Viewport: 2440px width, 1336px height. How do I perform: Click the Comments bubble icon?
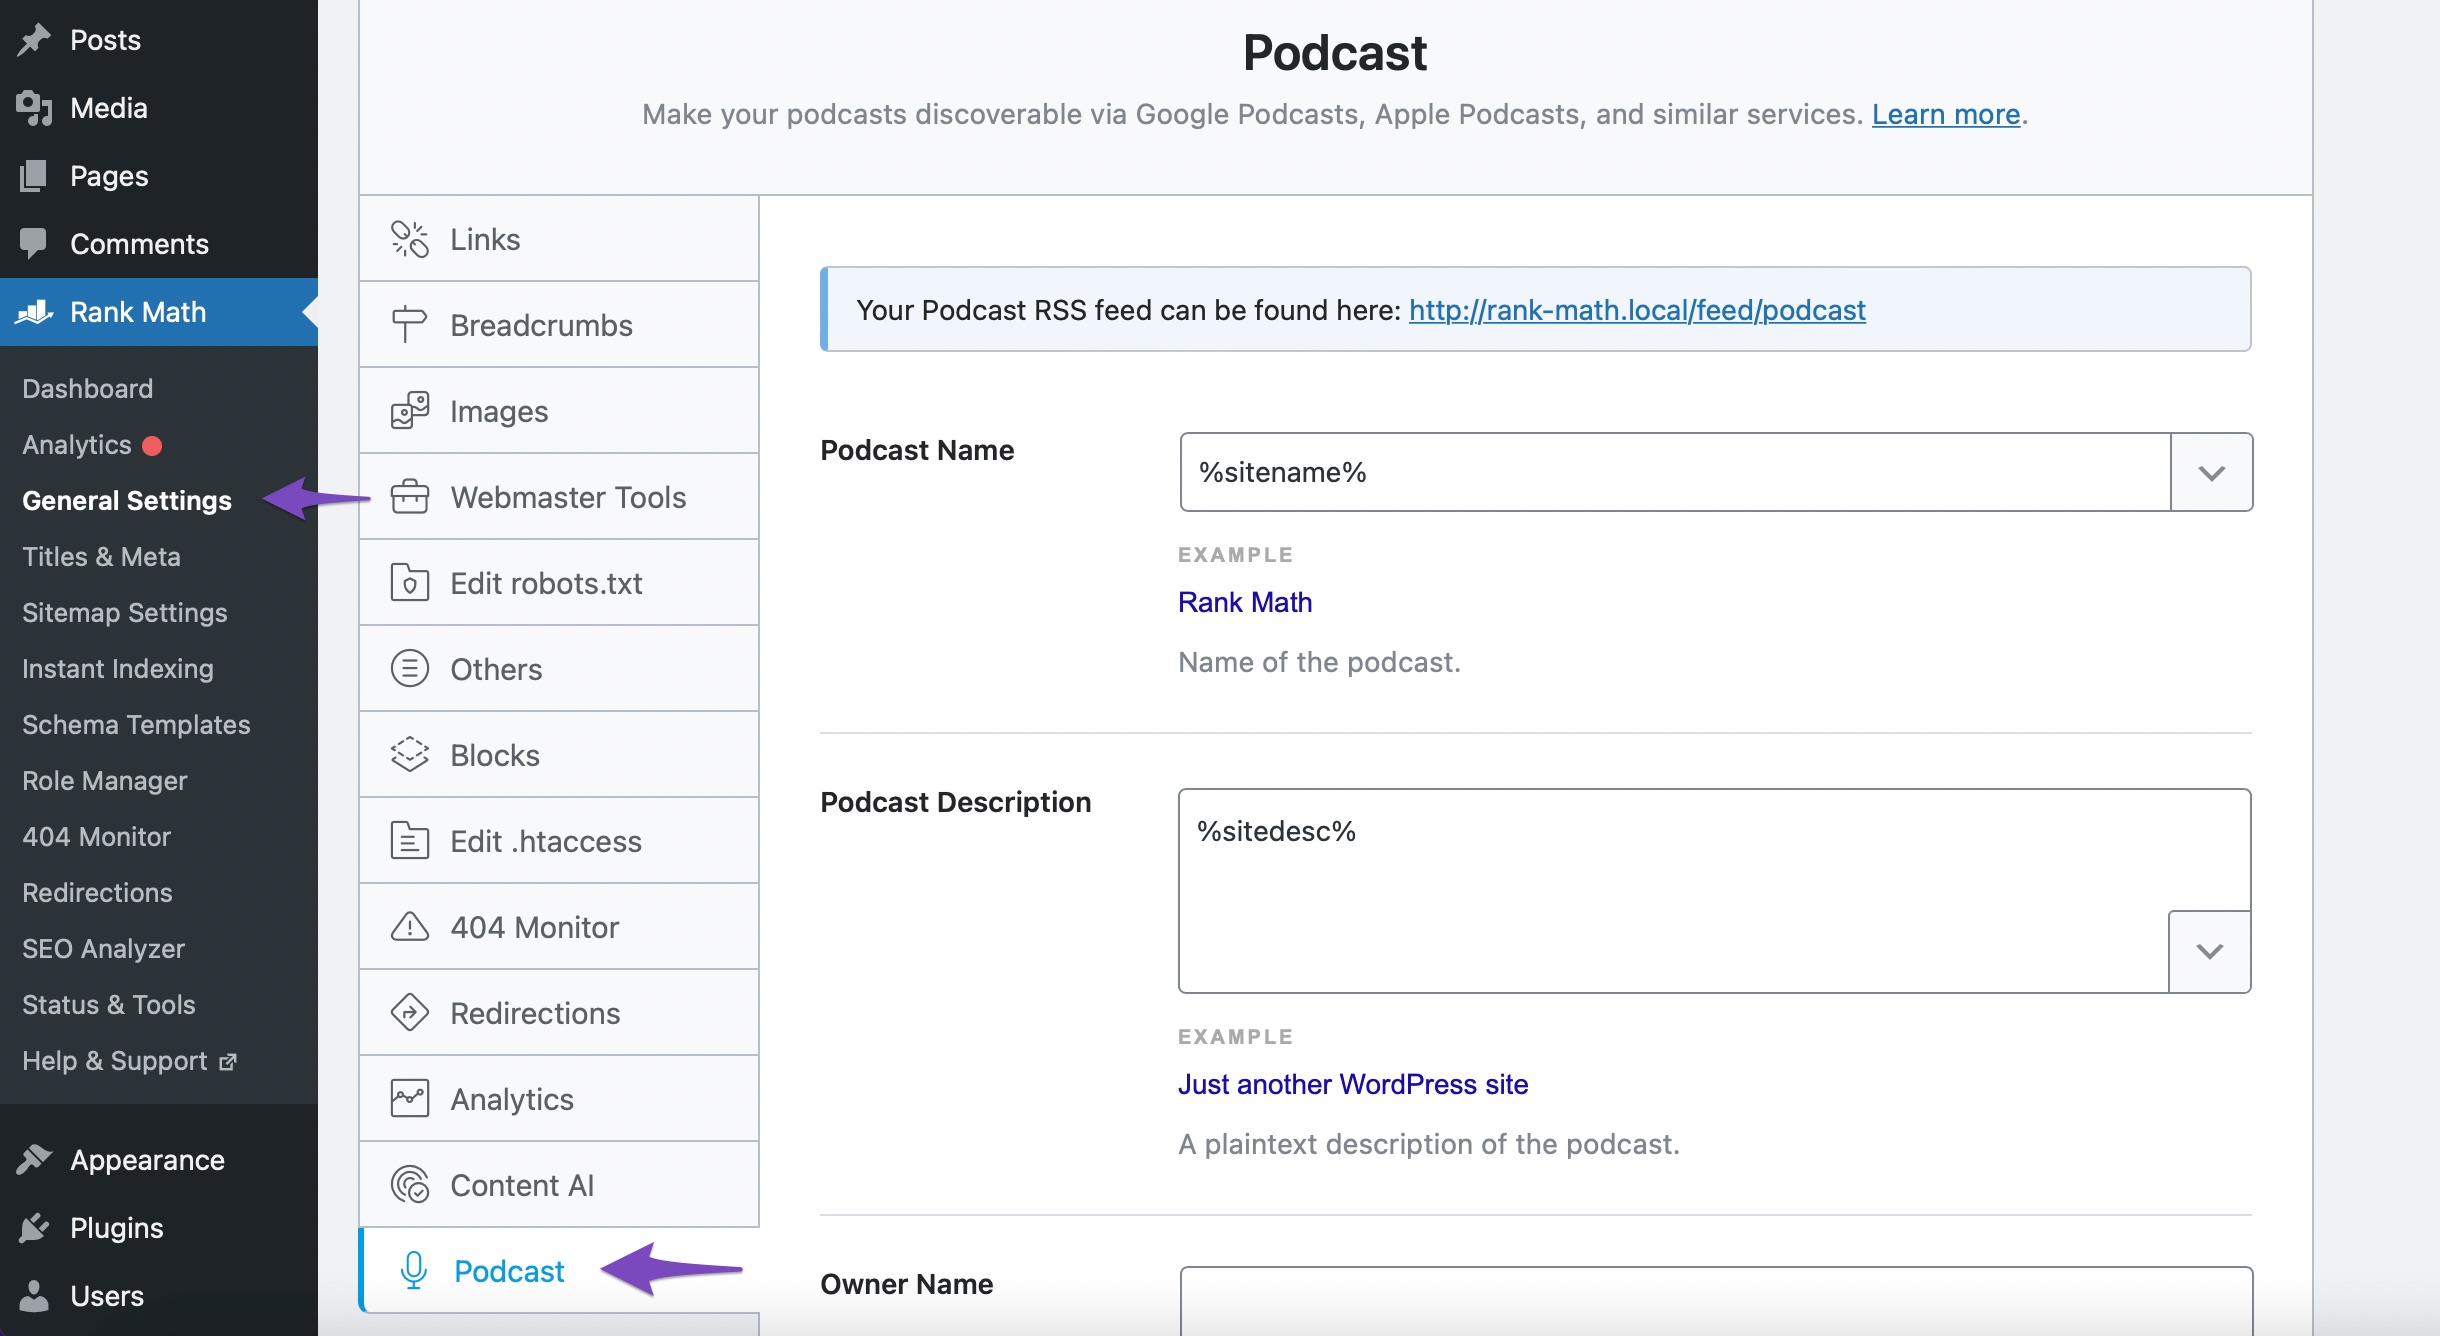tap(34, 244)
